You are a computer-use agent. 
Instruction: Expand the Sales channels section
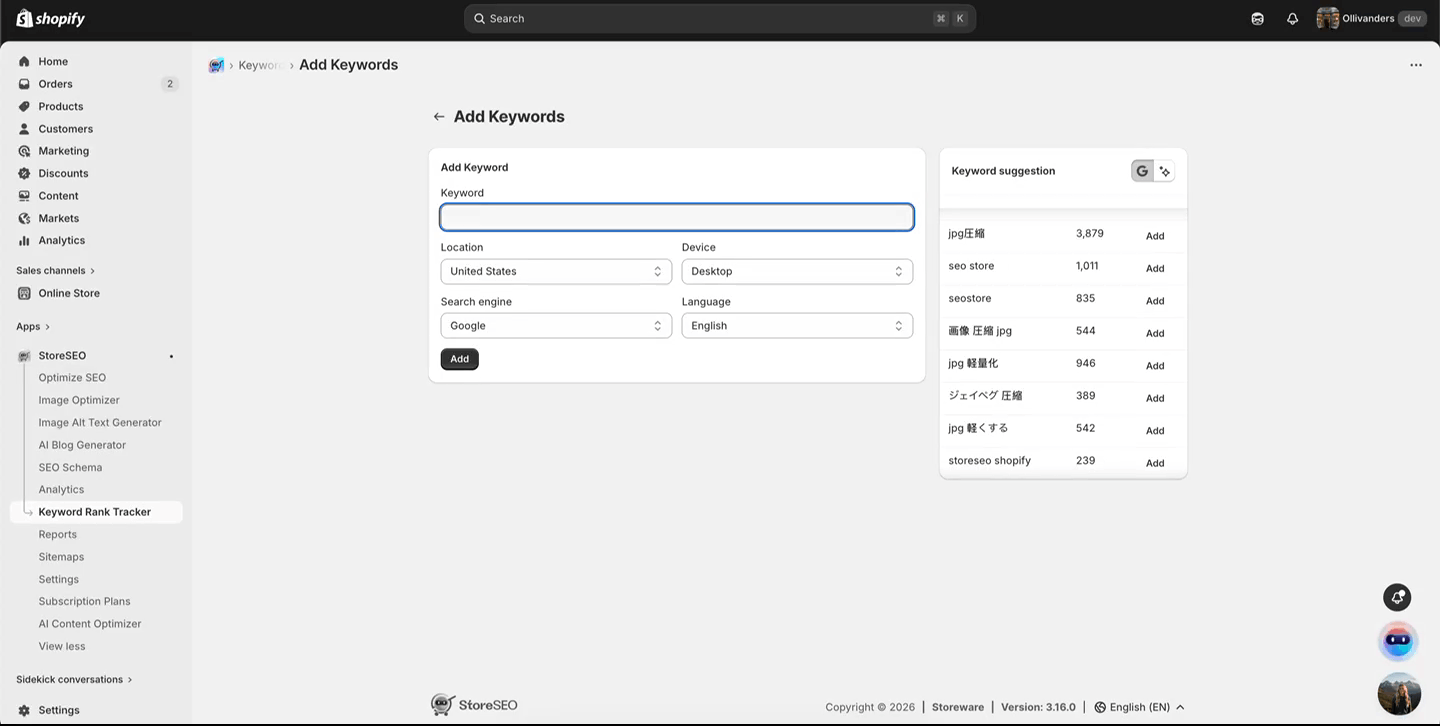55,270
